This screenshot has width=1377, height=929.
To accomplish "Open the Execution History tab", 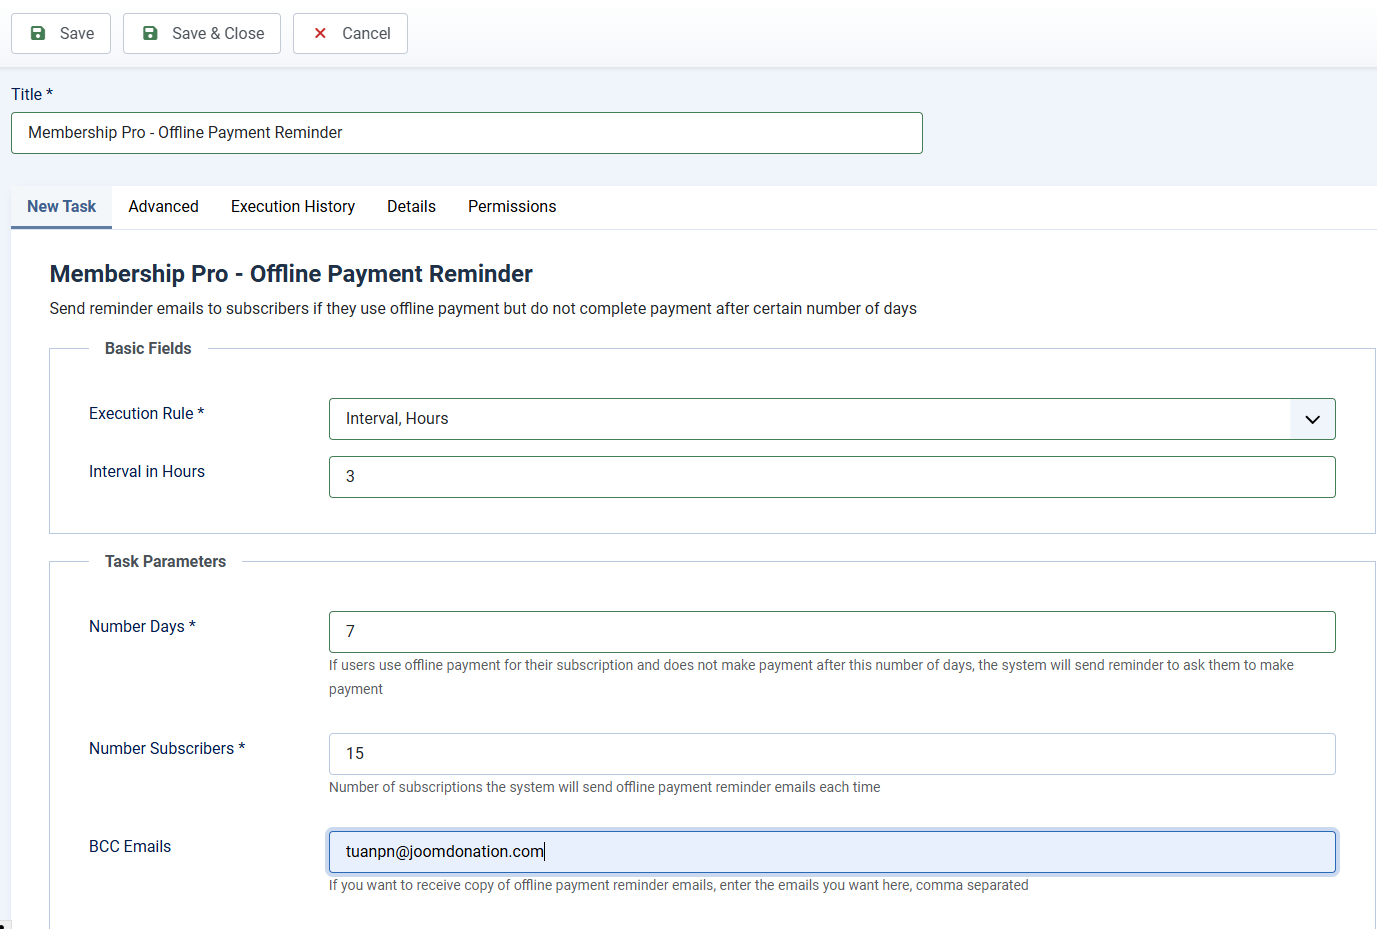I will (293, 207).
